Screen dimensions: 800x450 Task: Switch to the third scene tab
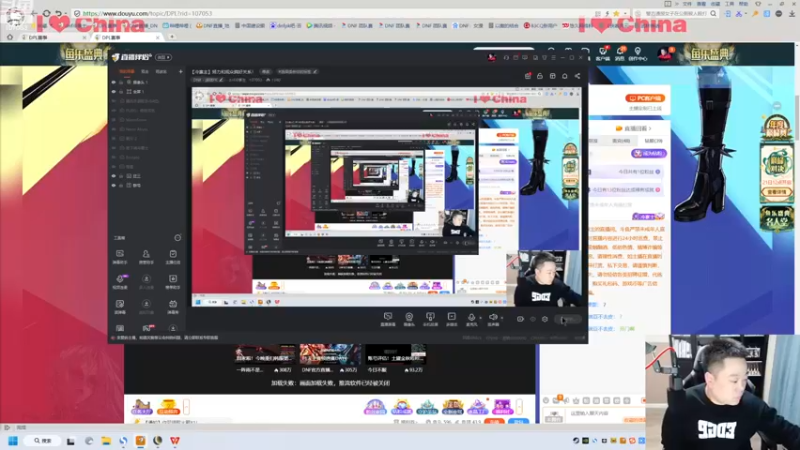161,71
